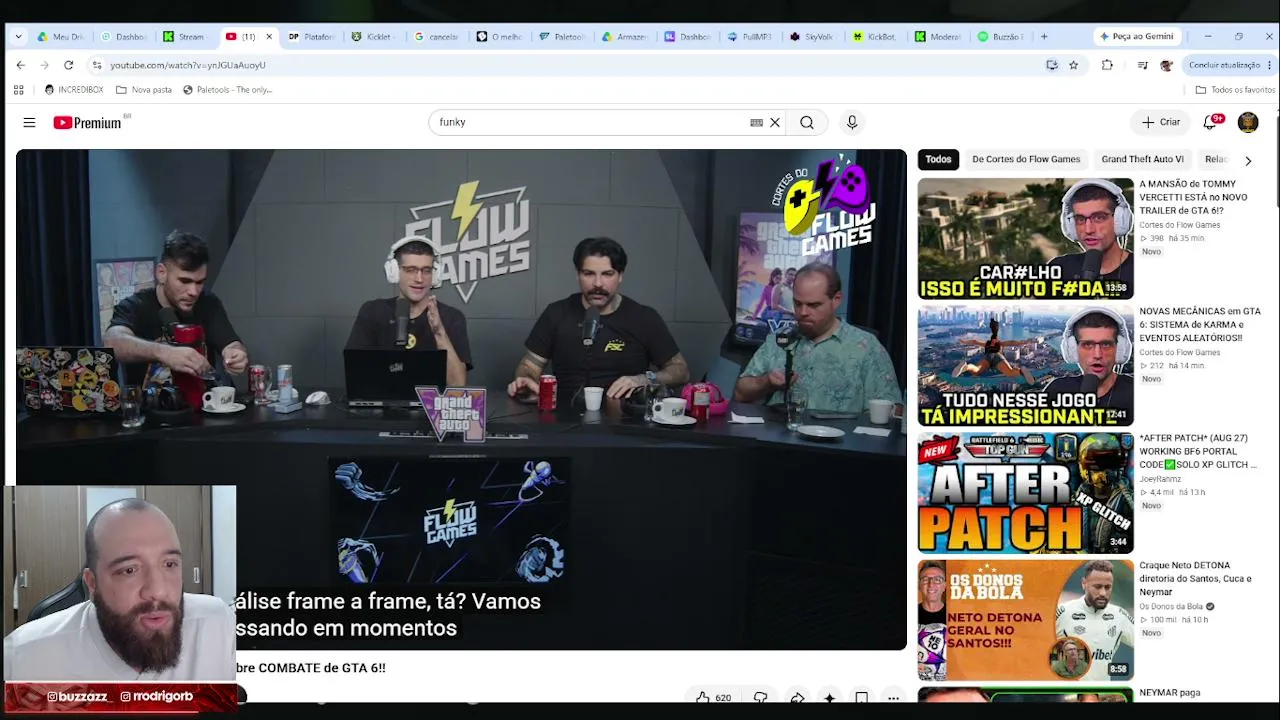Open the 'Neto detona geral no Santos' thumbnail

(x=1026, y=620)
